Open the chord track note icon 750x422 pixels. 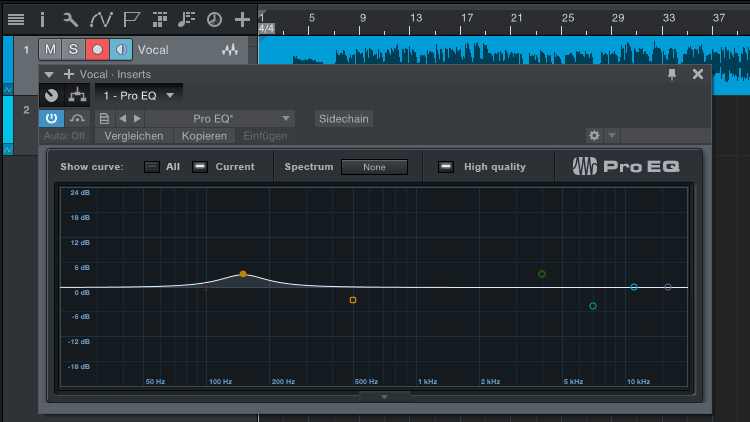[186, 20]
